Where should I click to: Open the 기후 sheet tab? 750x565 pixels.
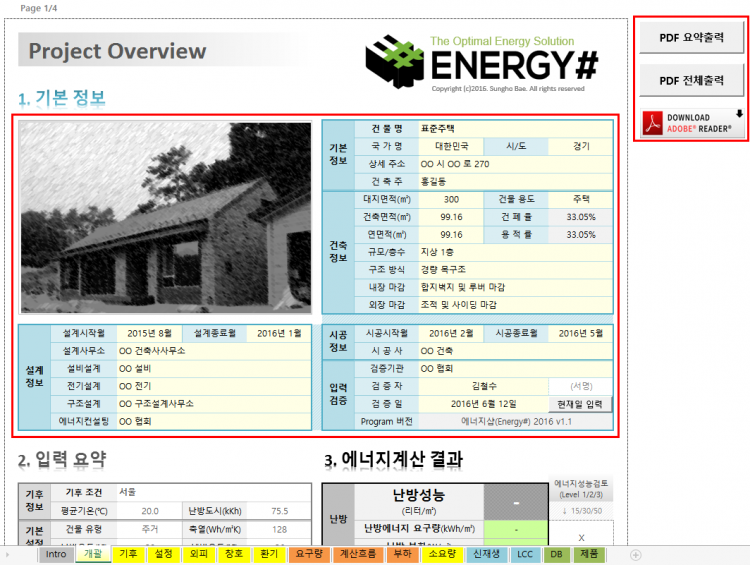[x=128, y=554]
